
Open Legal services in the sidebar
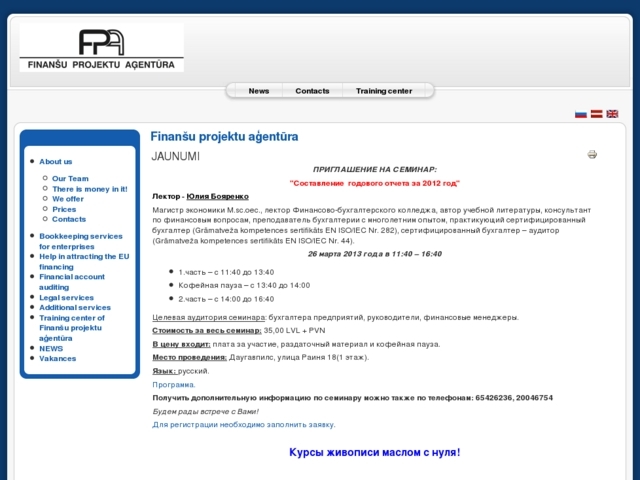tap(67, 298)
